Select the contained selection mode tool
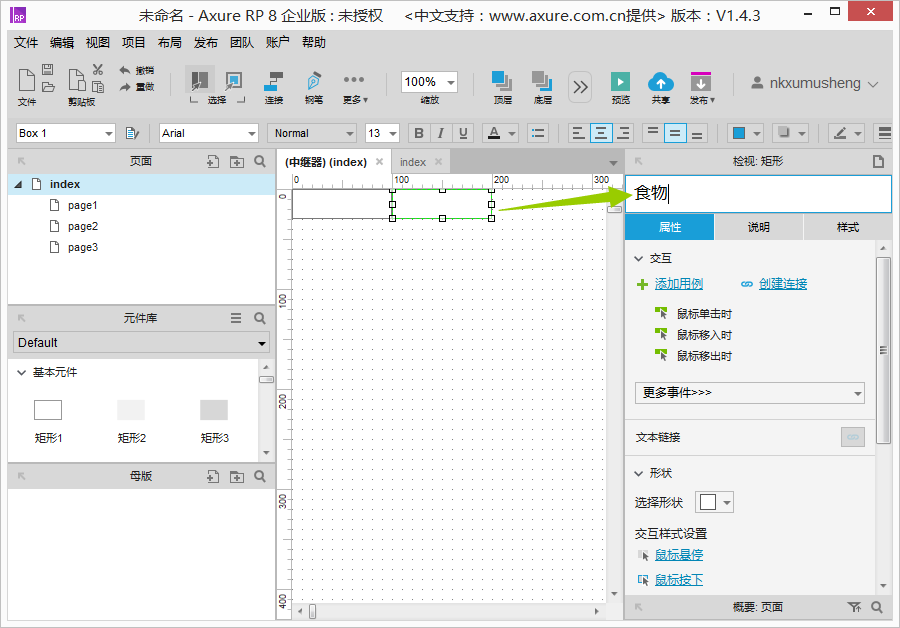The height and width of the screenshot is (628, 900). coord(234,80)
